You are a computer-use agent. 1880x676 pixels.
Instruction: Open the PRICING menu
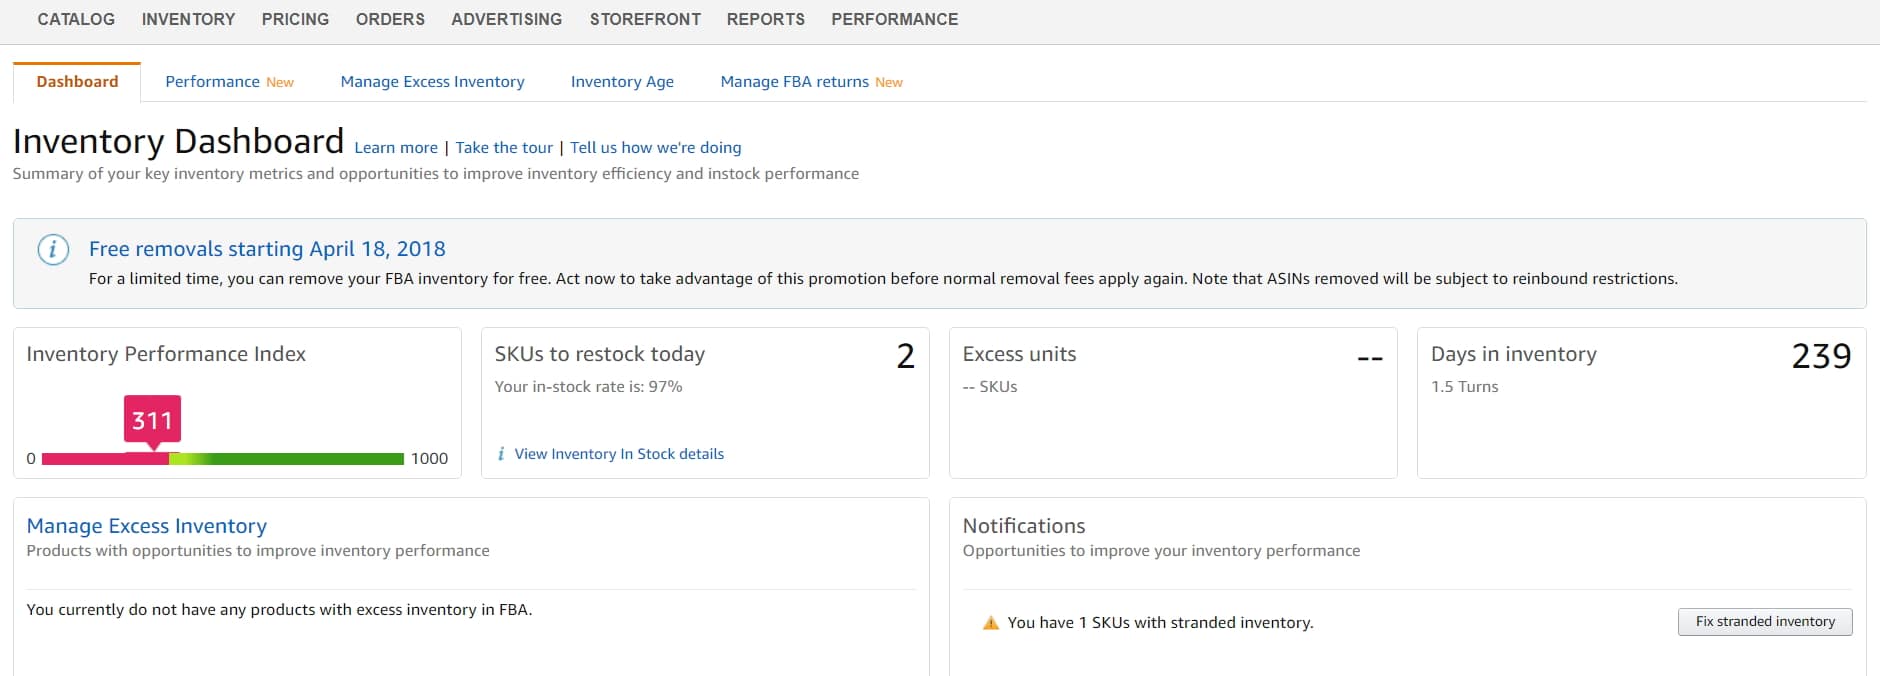click(295, 19)
